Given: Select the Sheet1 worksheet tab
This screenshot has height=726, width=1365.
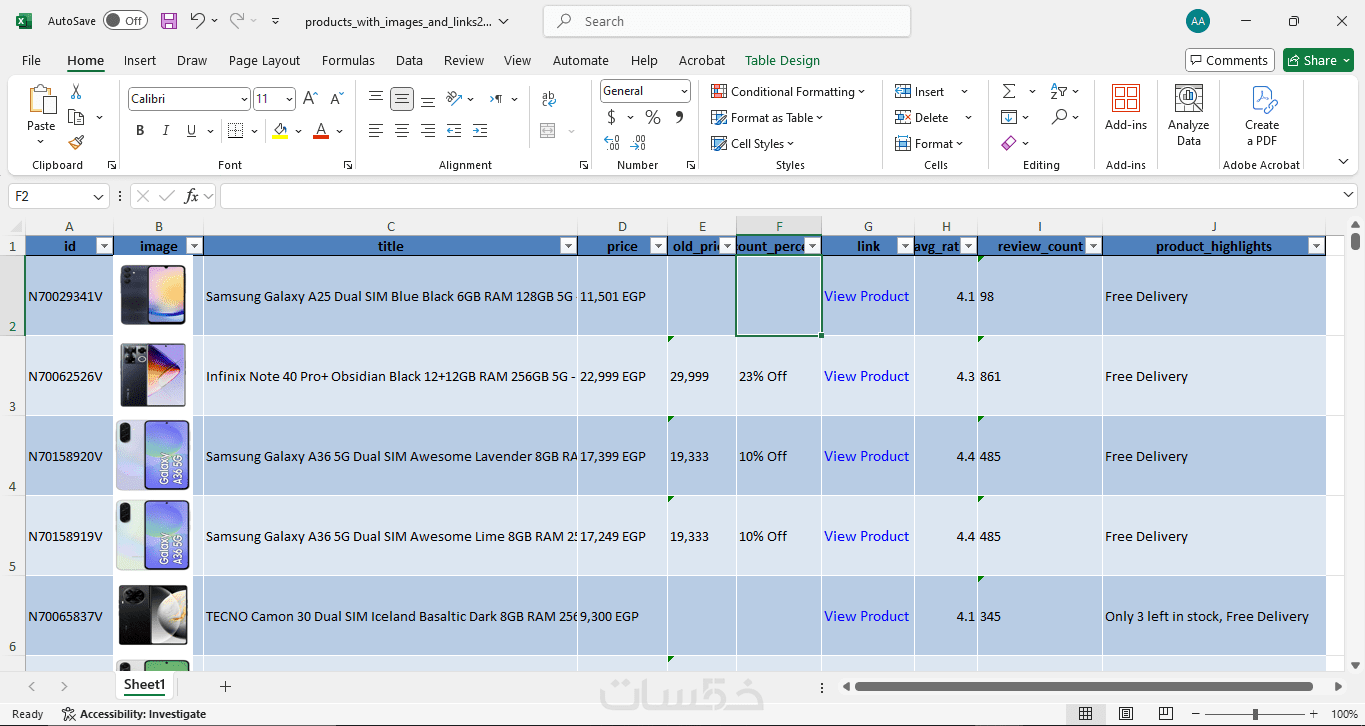Looking at the screenshot, I should (144, 685).
